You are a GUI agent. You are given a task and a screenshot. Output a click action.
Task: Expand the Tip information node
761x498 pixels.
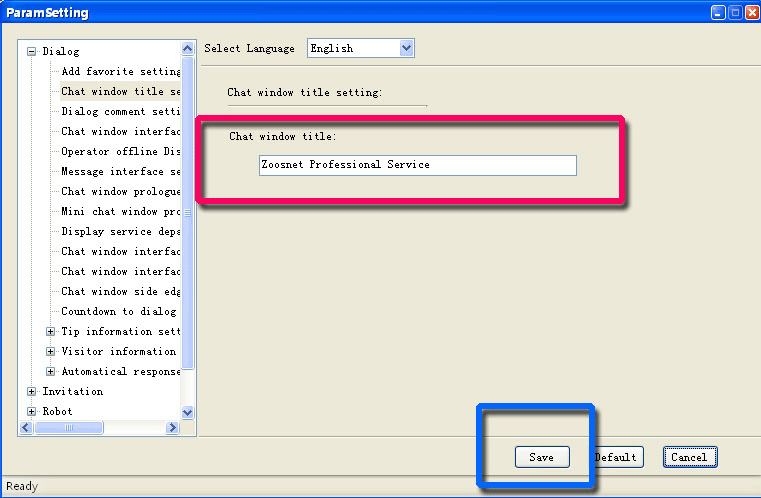(x=50, y=332)
